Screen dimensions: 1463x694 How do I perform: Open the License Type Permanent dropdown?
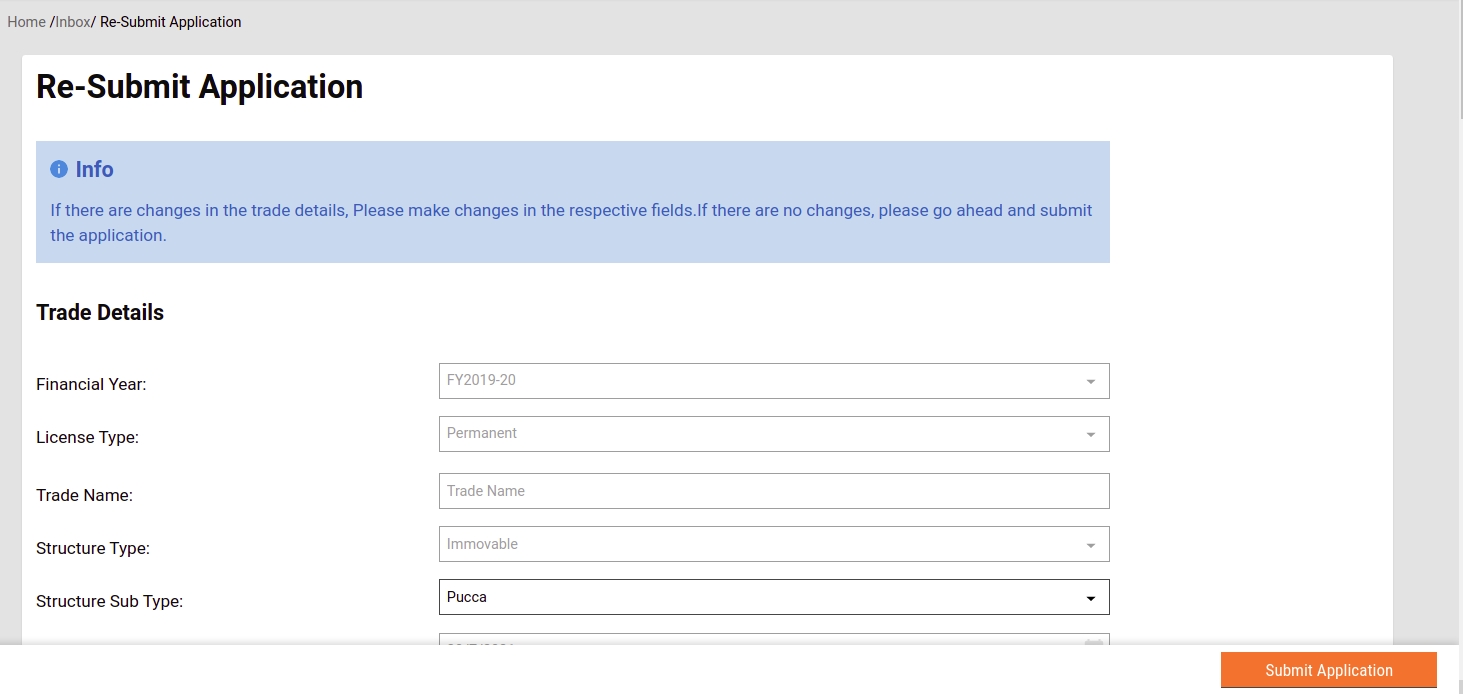click(x=760, y=434)
